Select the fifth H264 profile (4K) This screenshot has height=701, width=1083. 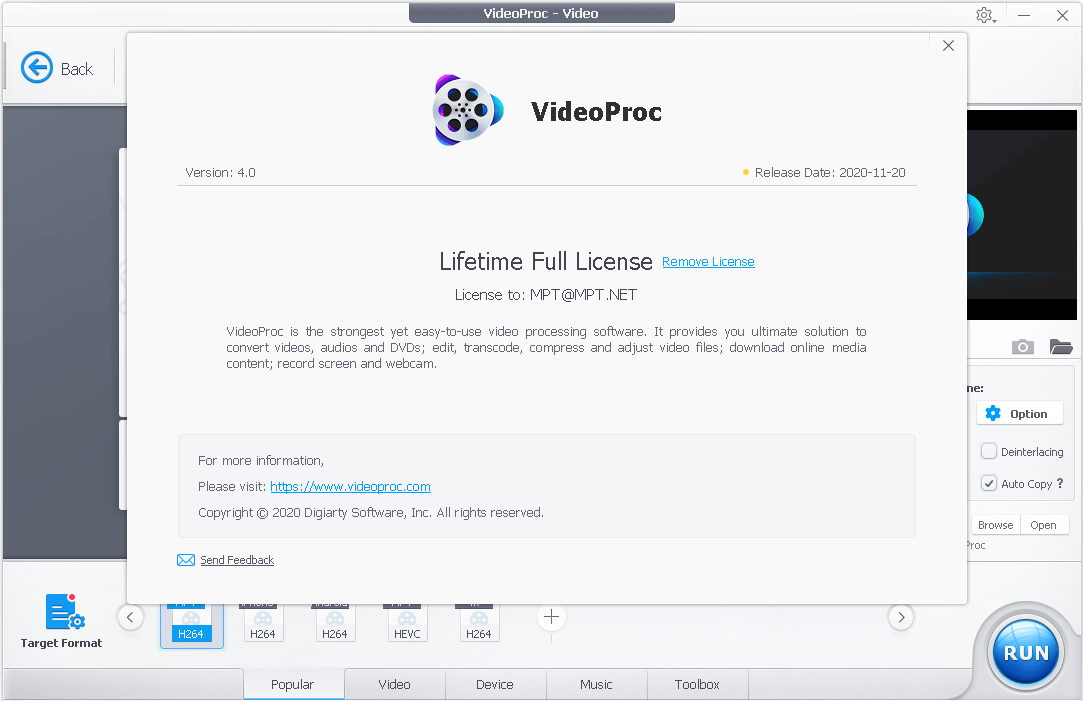[478, 623]
